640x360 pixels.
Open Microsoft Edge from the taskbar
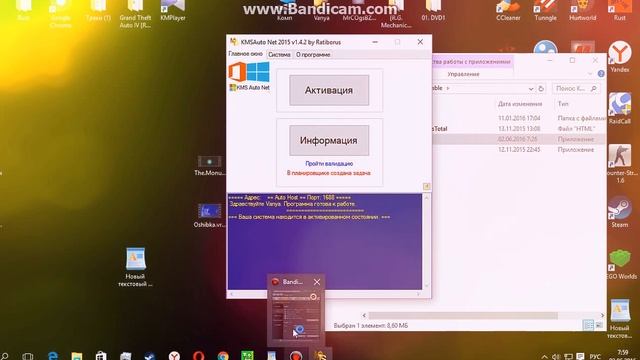tap(53, 356)
